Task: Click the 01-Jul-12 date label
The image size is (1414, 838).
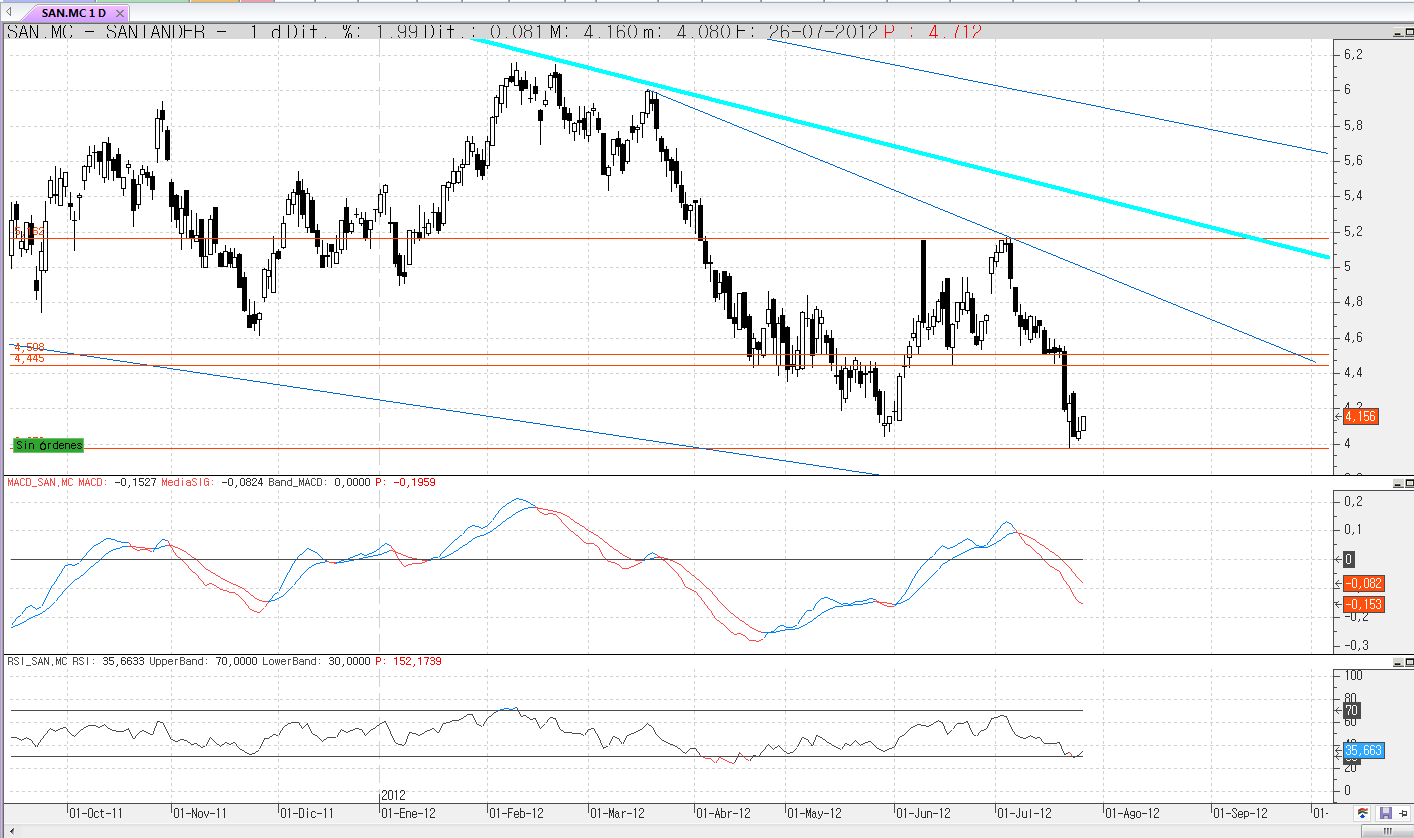Action: point(1023,813)
